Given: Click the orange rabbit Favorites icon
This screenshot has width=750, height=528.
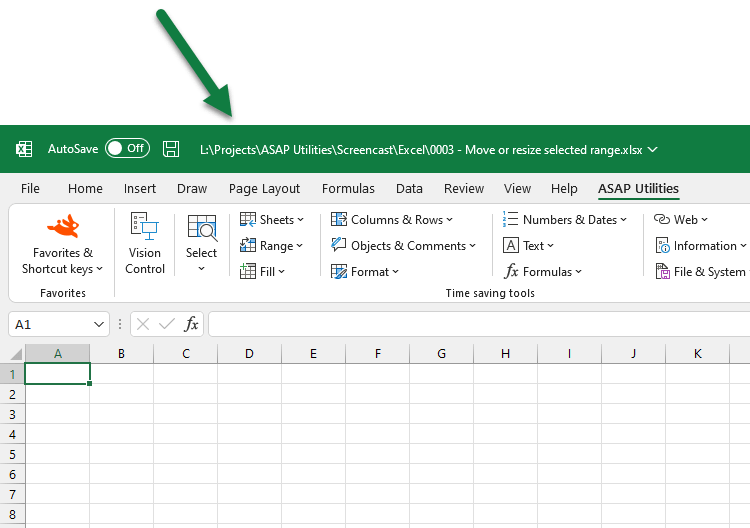Looking at the screenshot, I should (63, 226).
